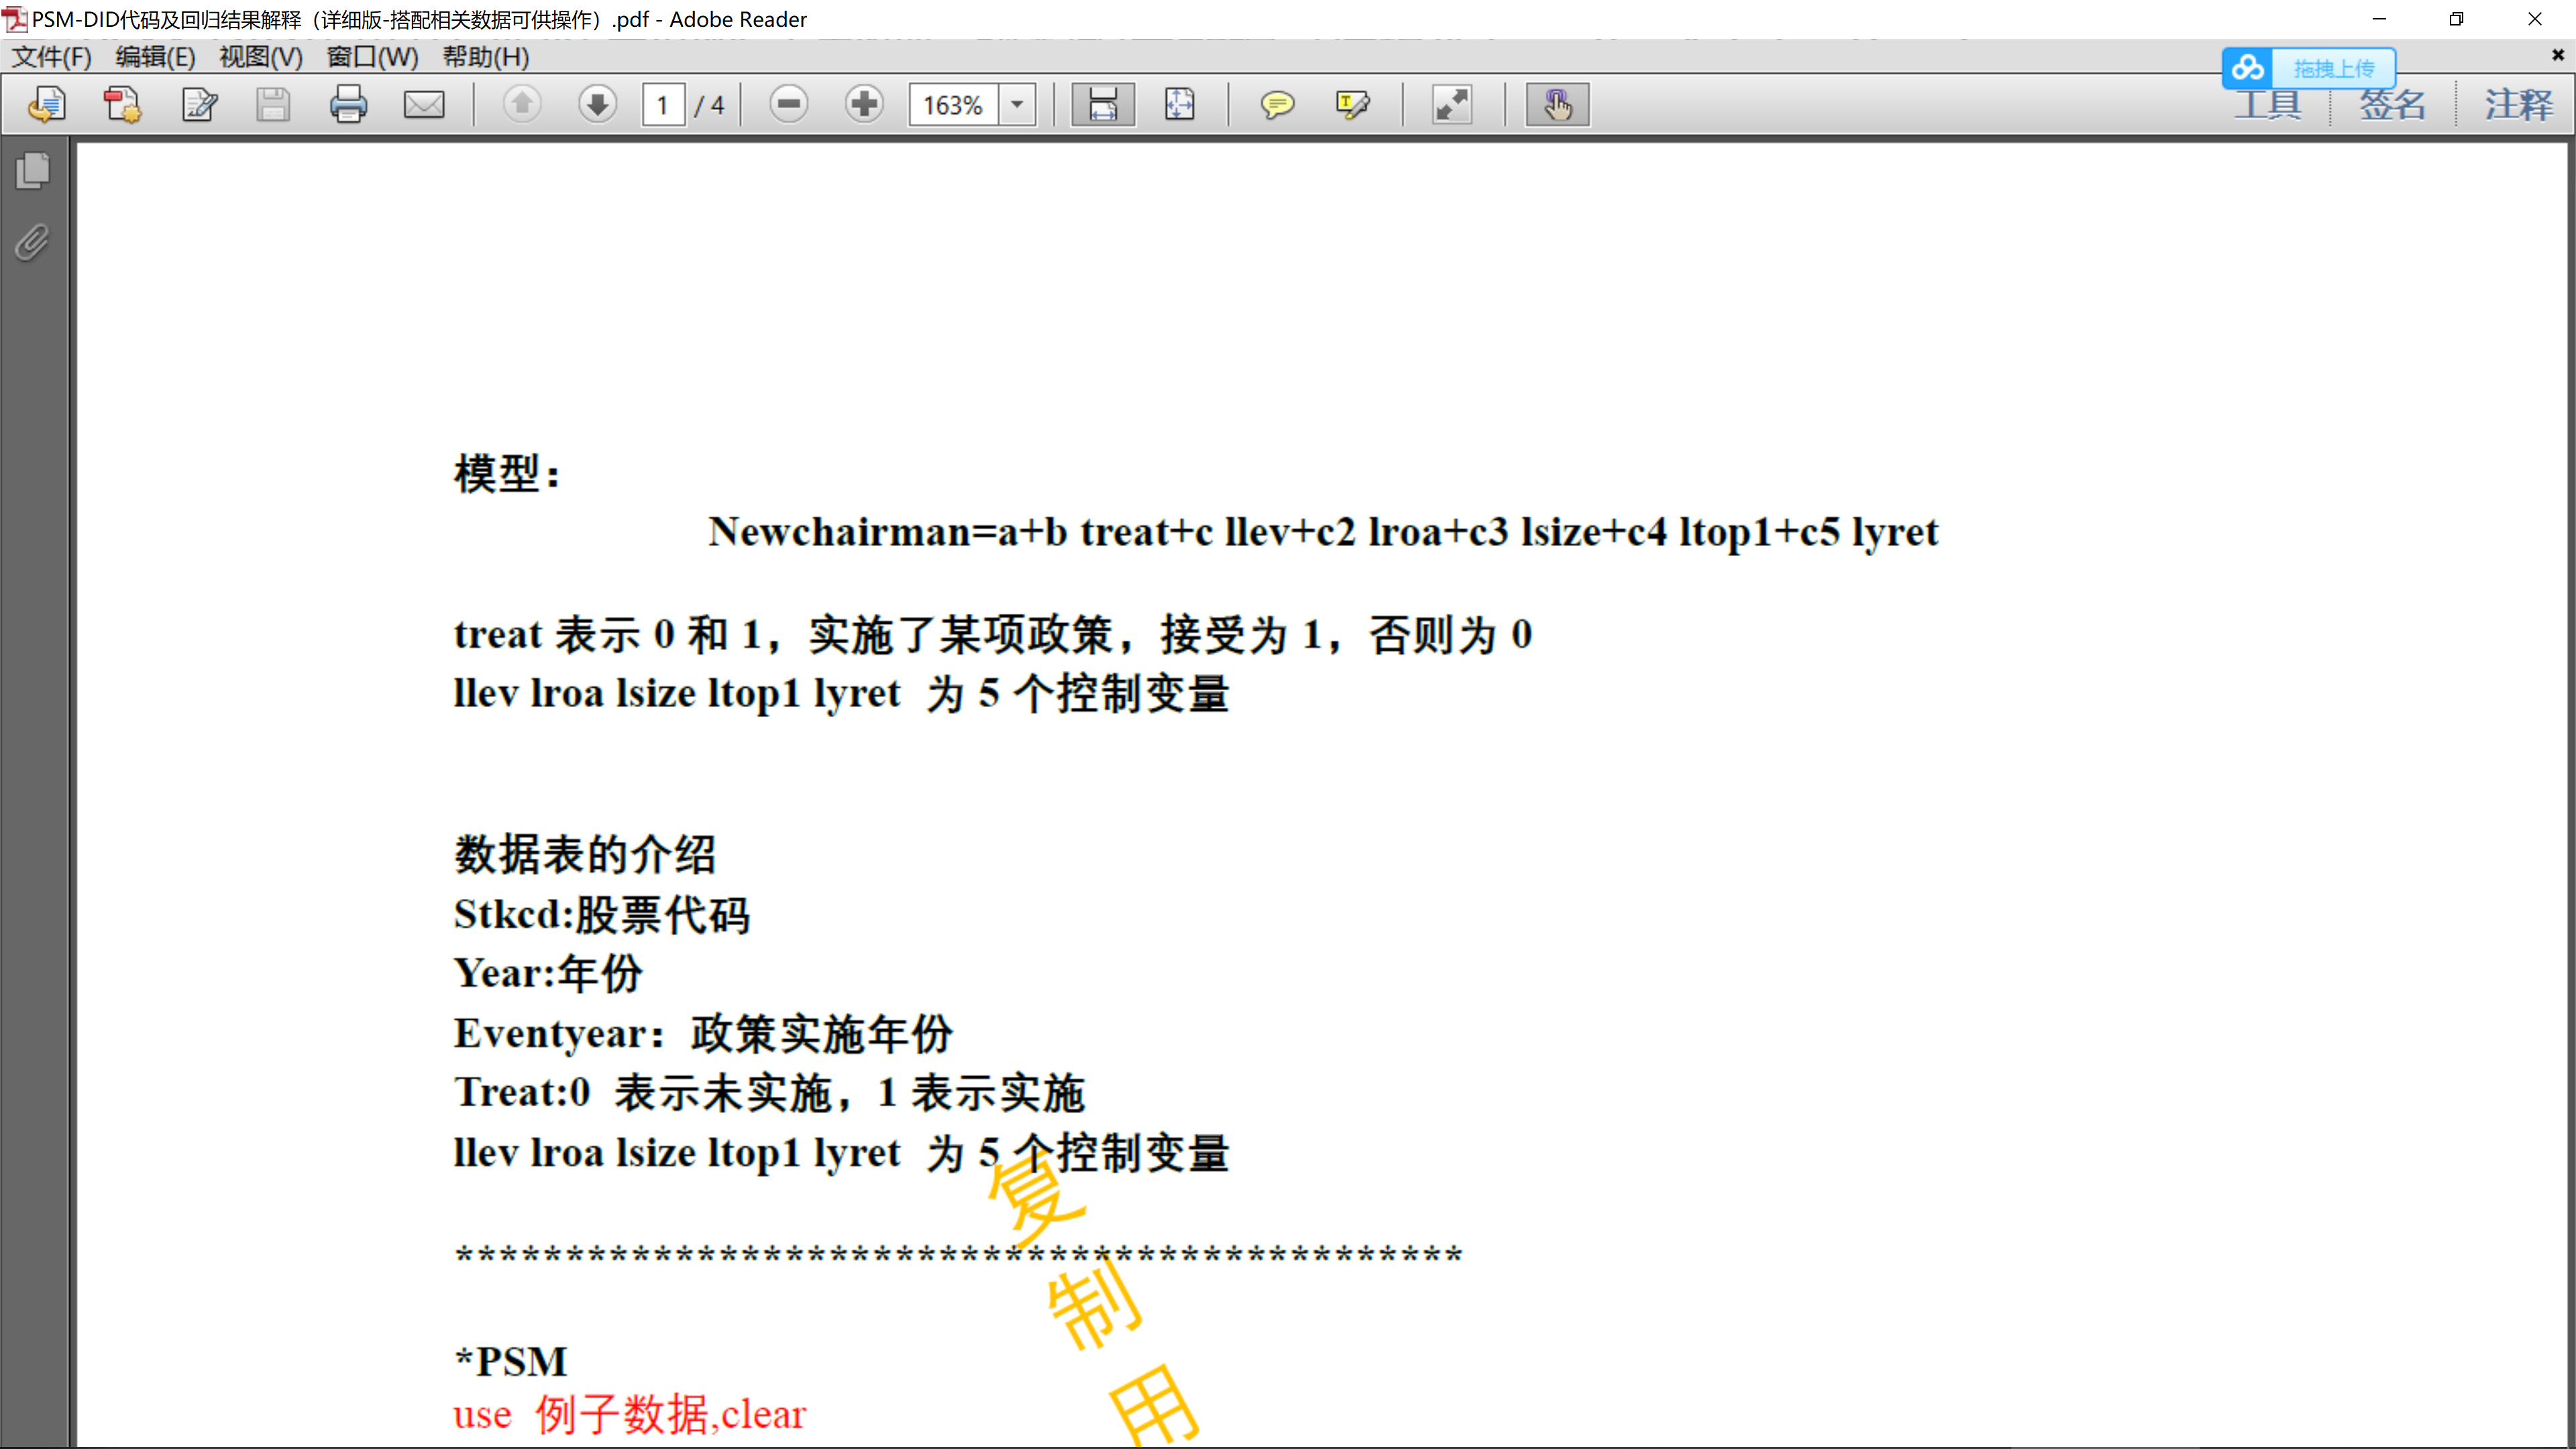Enter full screen read mode
The width and height of the screenshot is (2576, 1449).
[1452, 104]
